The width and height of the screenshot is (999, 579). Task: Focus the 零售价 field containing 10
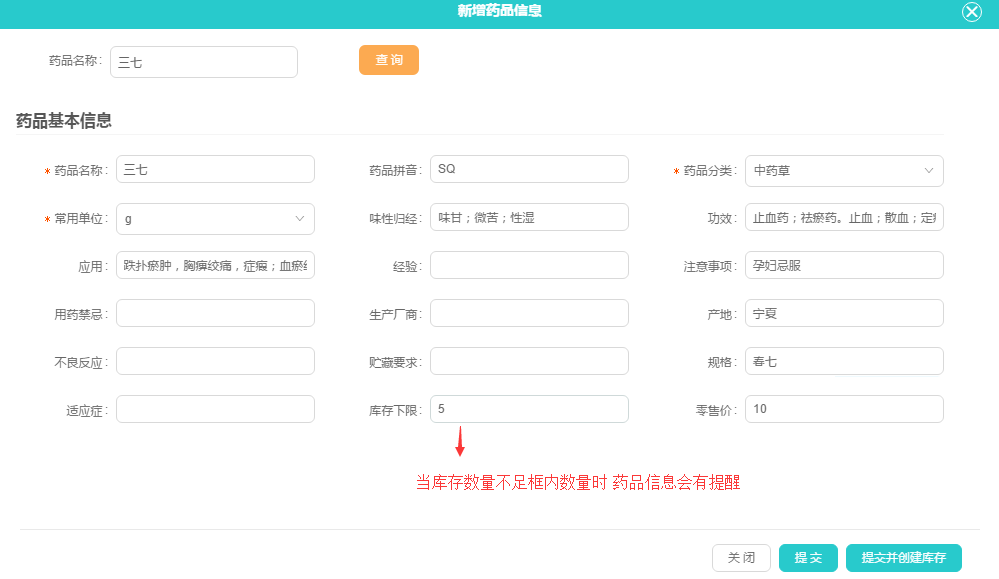pos(844,409)
